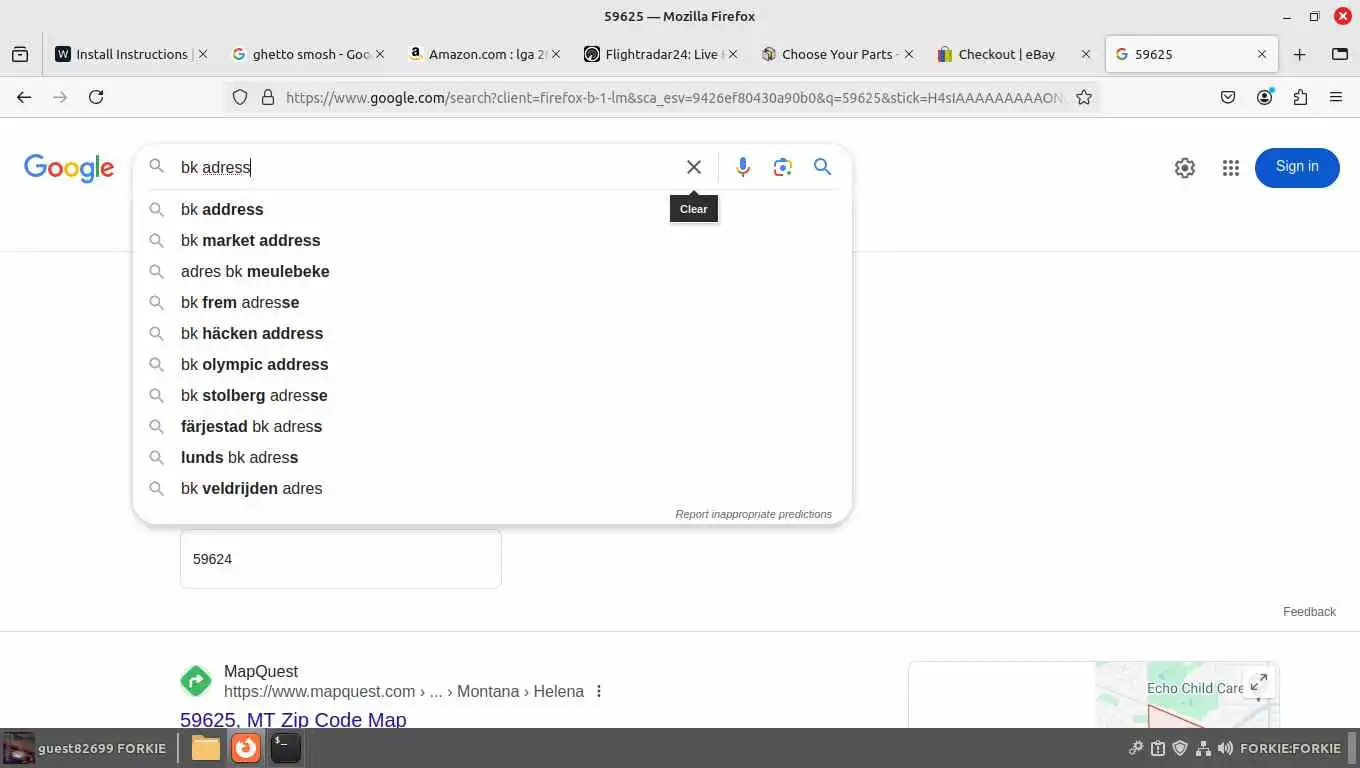Click the FORKIE:FORKIE tray label
This screenshot has height=768, width=1360.
pyautogui.click(x=1290, y=748)
